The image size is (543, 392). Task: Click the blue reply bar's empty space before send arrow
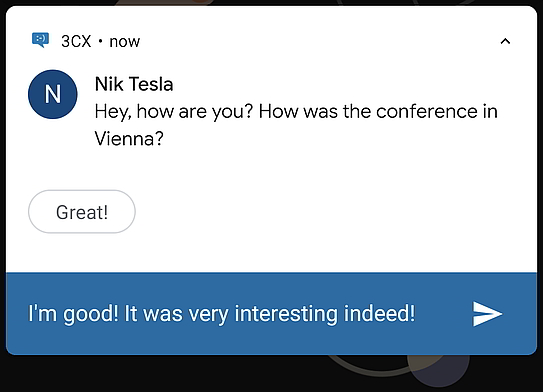pos(443,314)
